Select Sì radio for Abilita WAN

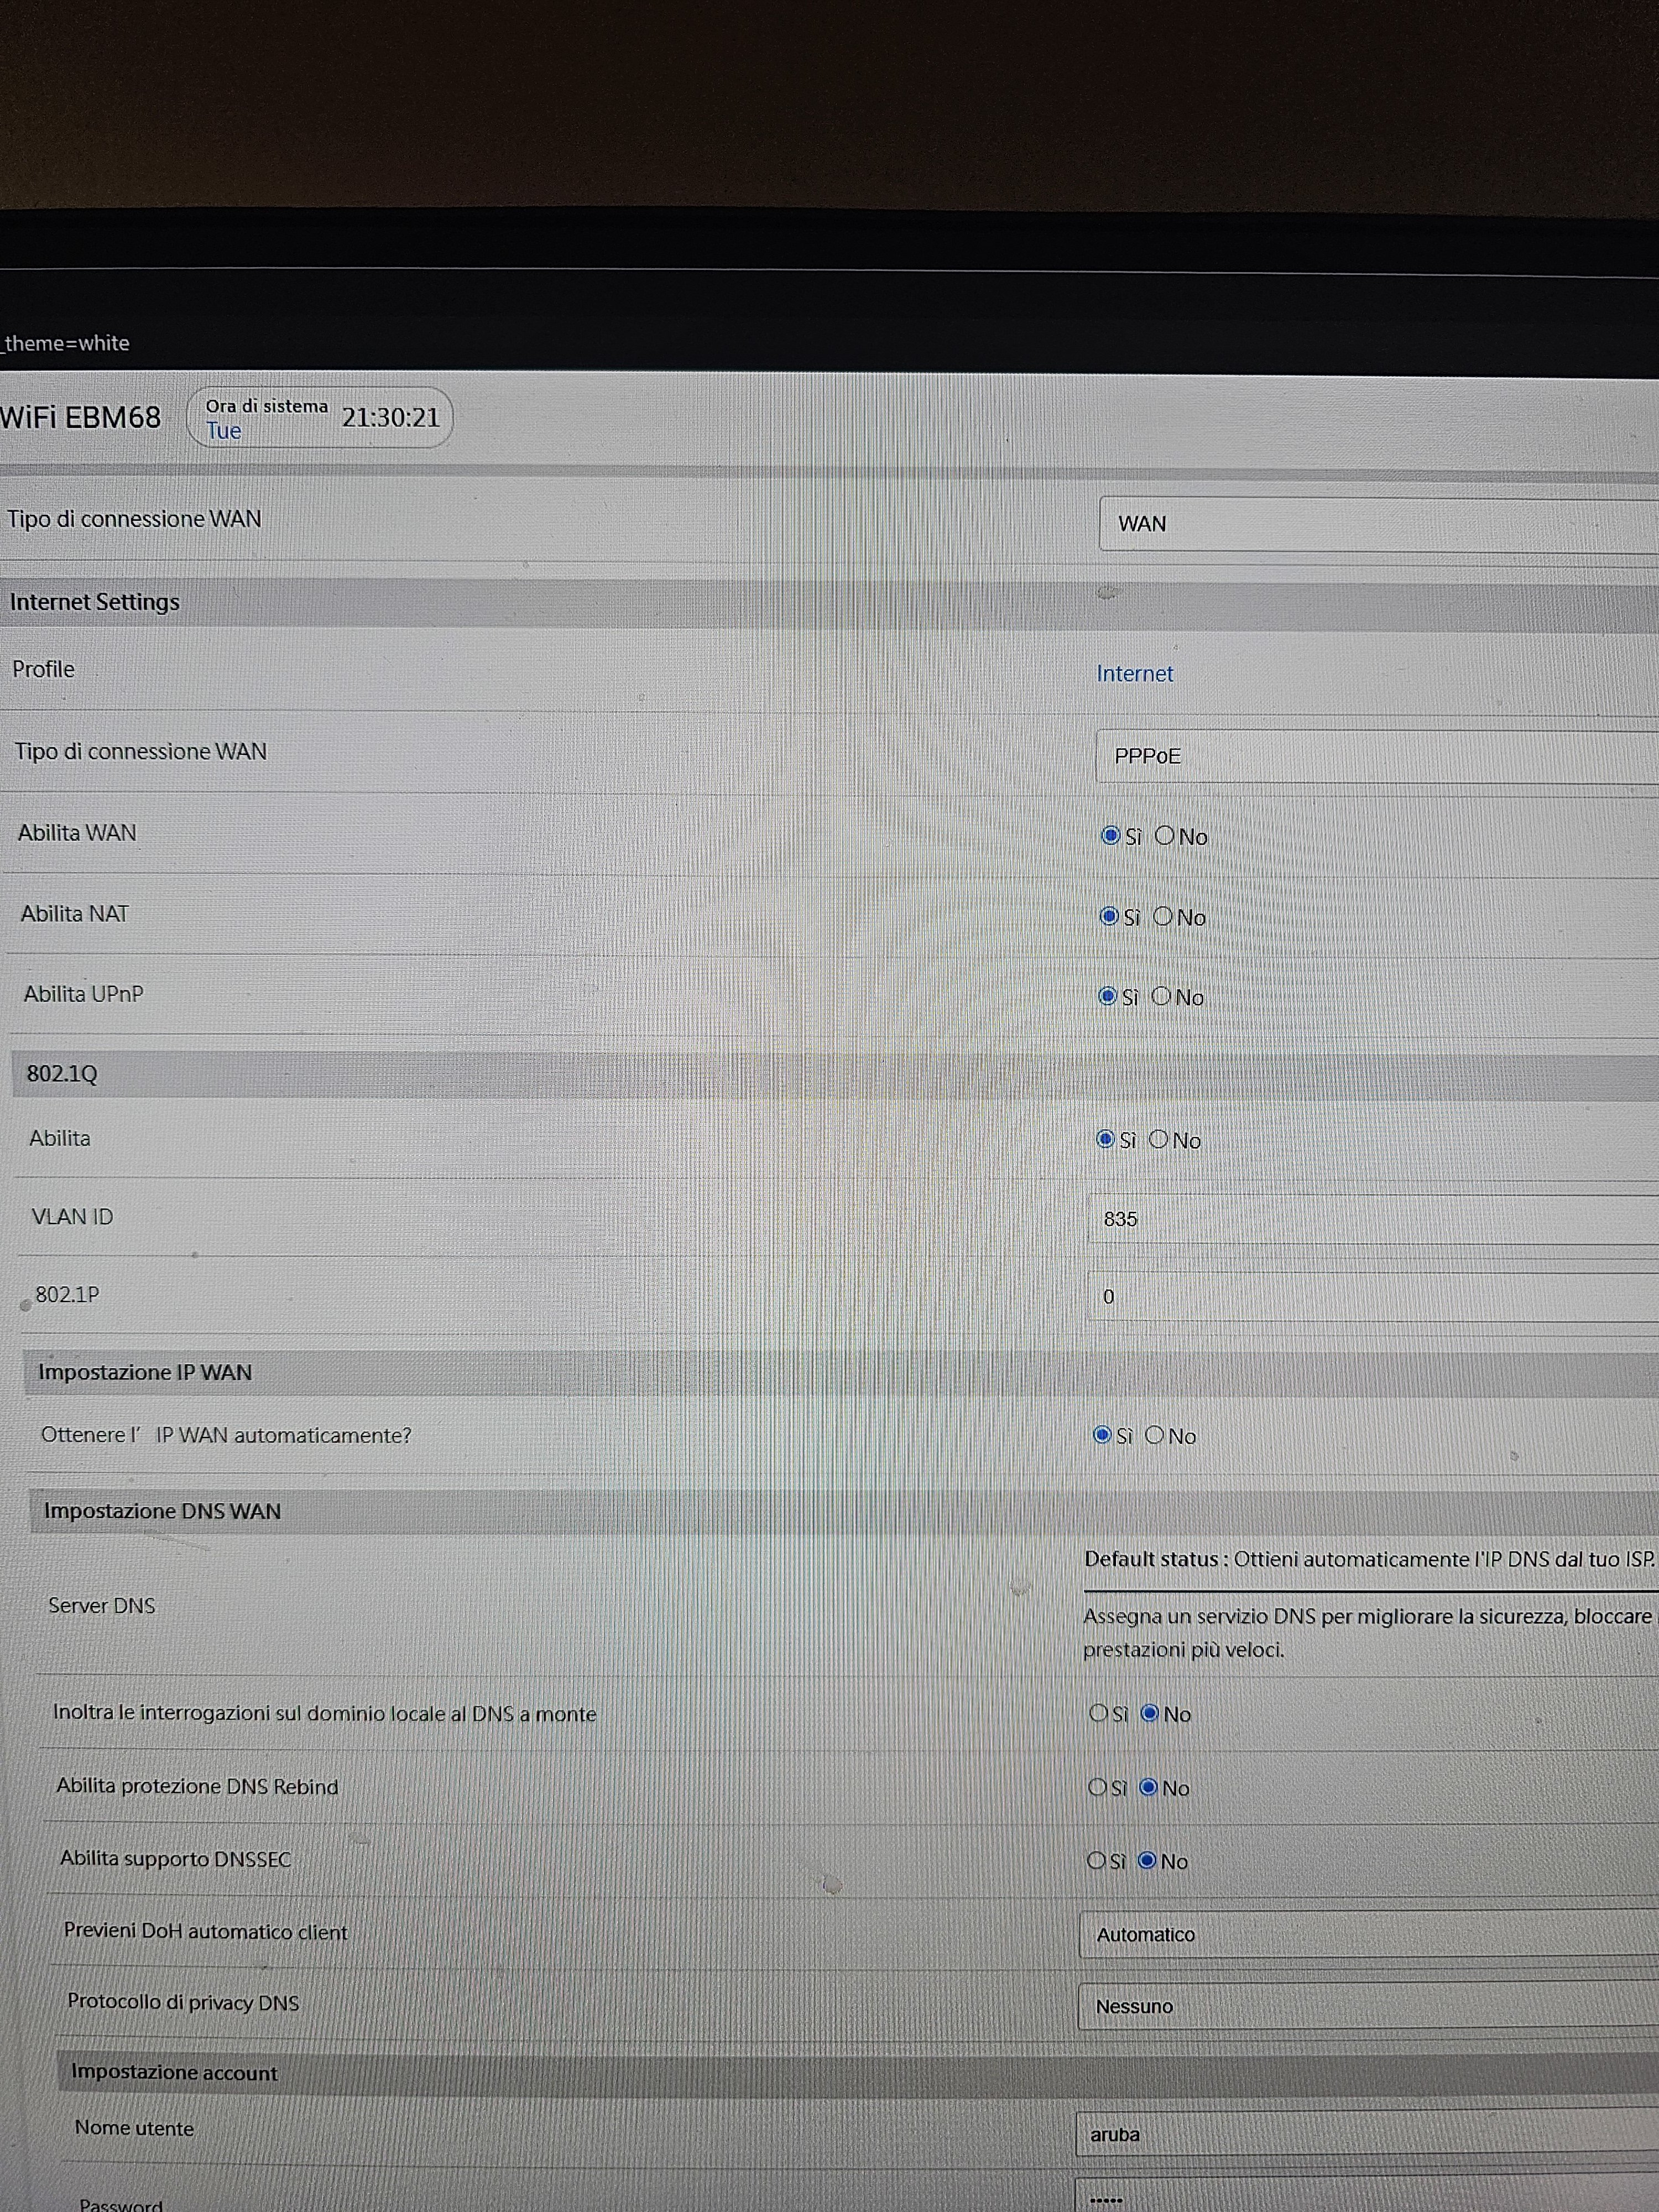pyautogui.click(x=1110, y=835)
